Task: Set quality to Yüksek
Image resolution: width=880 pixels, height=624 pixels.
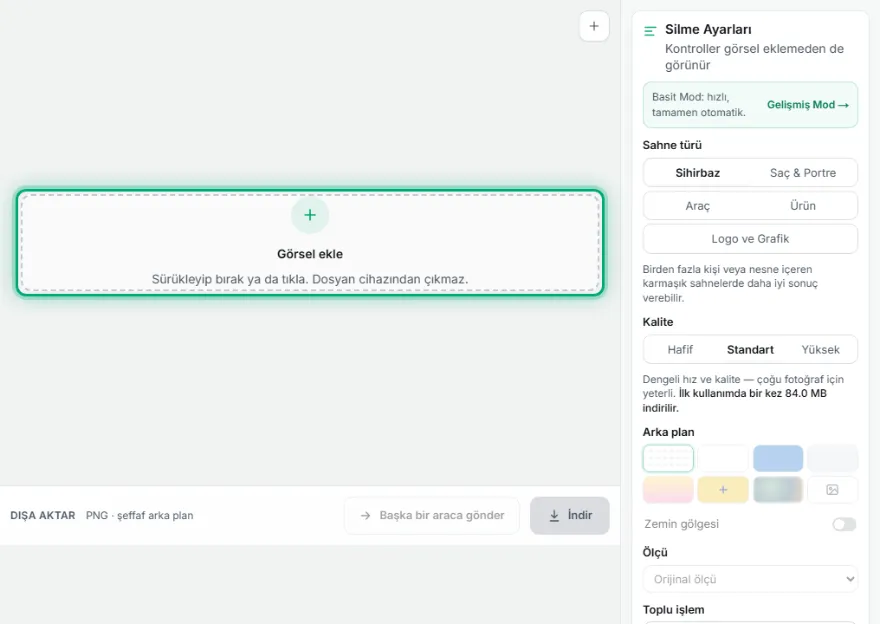Action: tap(821, 350)
